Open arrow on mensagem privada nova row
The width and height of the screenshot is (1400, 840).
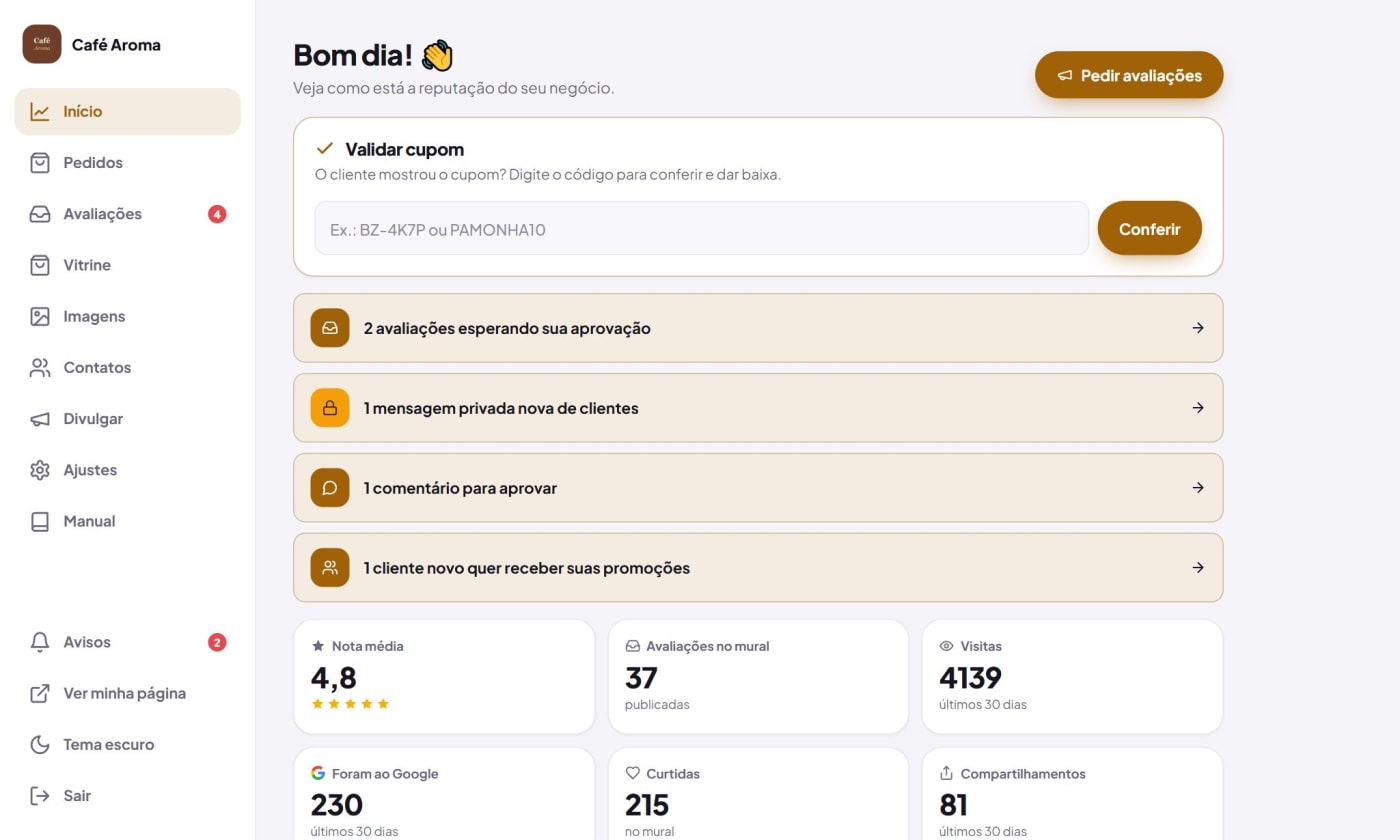tap(1198, 408)
